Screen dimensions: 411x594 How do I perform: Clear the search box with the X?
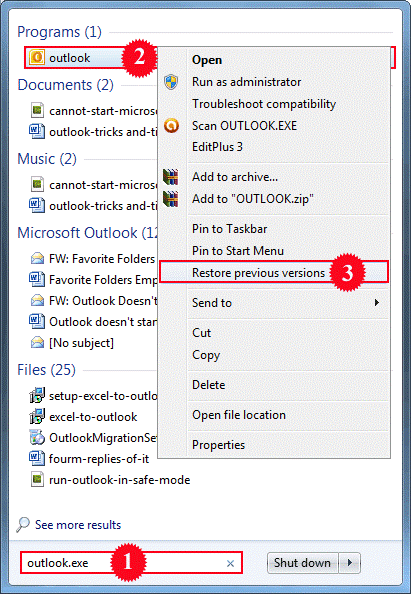click(230, 563)
